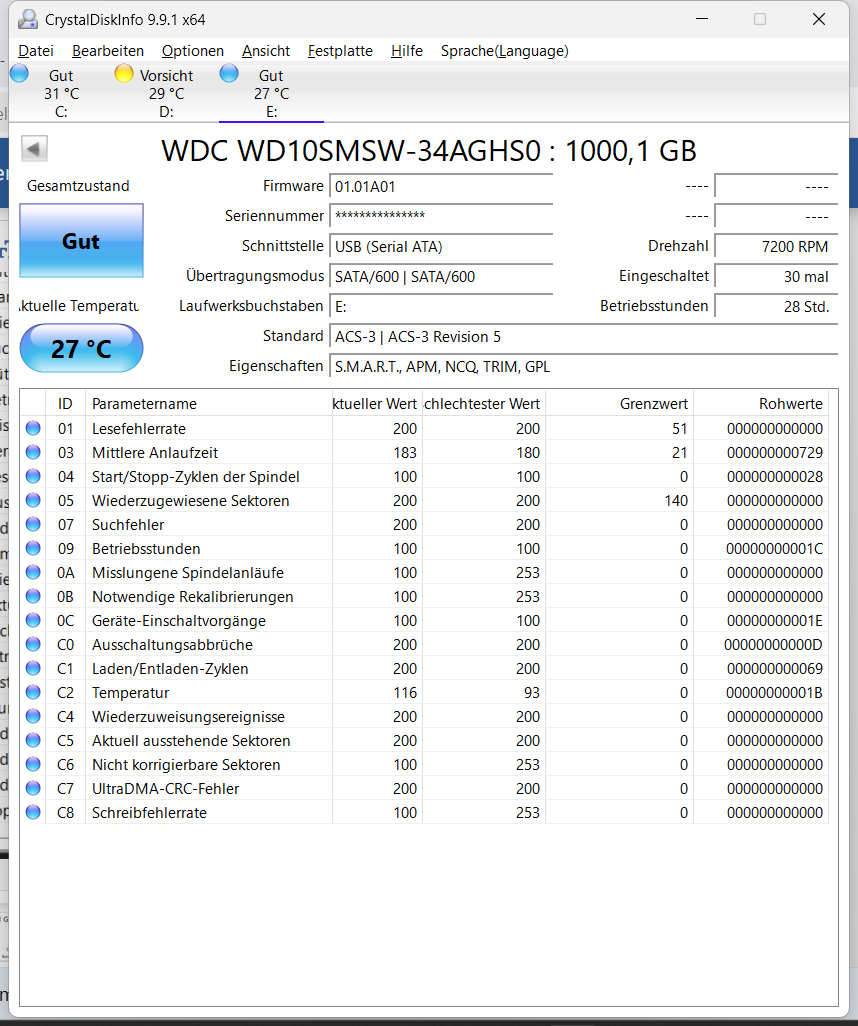Select raw value 00000000001C
This screenshot has width=858, height=1026.
[774, 548]
